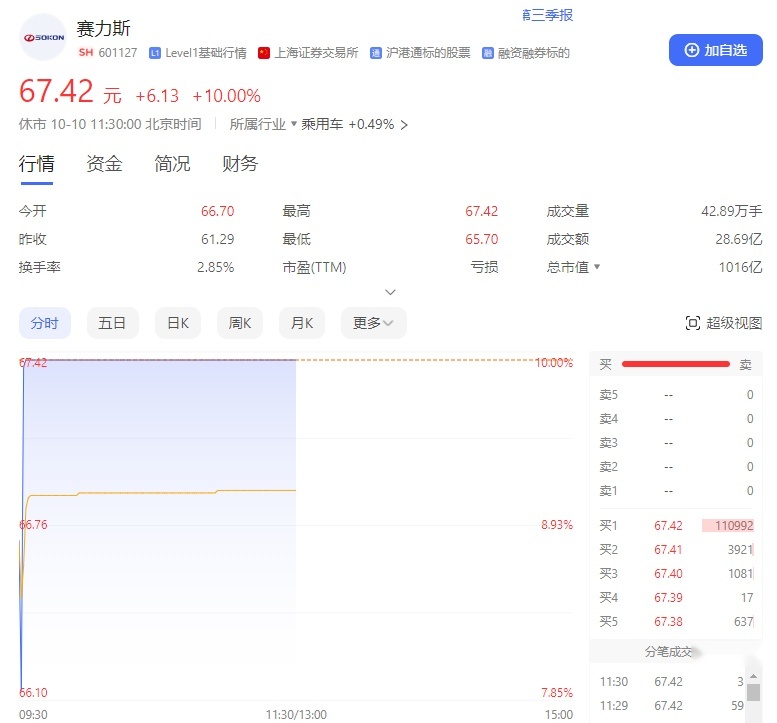Screen dimensions: 777x723
Task: Click the 买4 price 67.39
Action: [668, 598]
